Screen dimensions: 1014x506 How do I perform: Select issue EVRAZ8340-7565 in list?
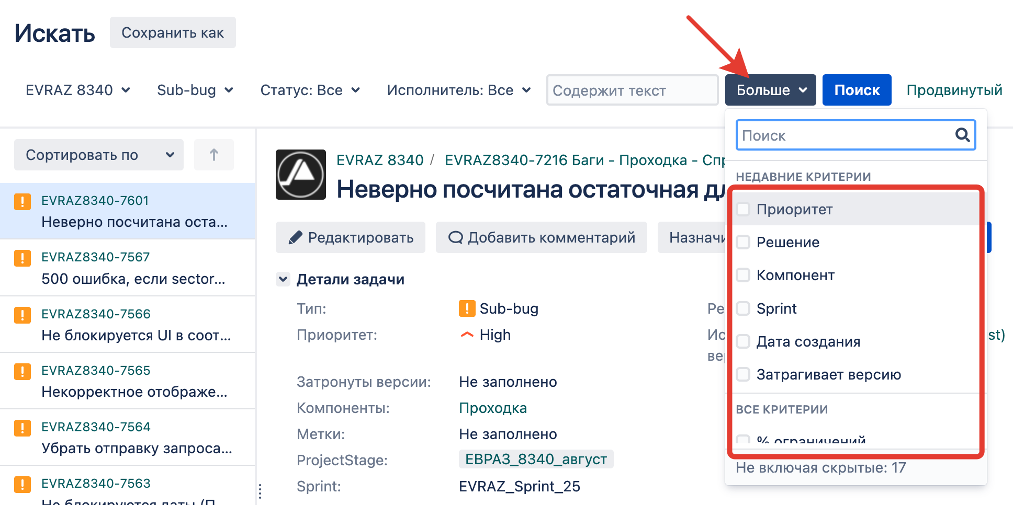(127, 380)
